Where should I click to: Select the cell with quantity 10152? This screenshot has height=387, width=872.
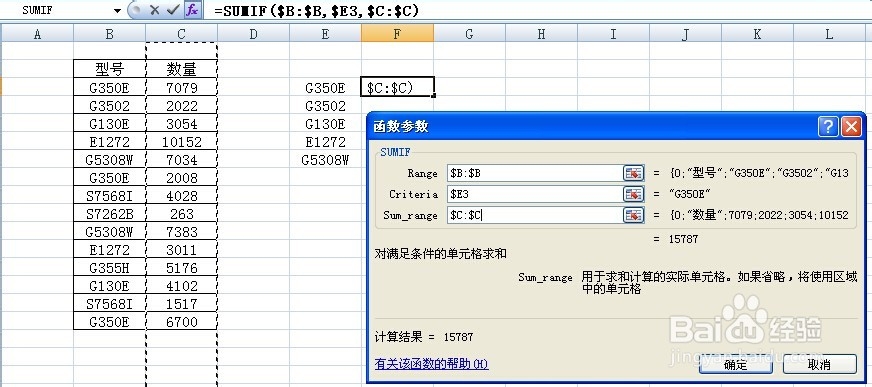click(x=181, y=142)
